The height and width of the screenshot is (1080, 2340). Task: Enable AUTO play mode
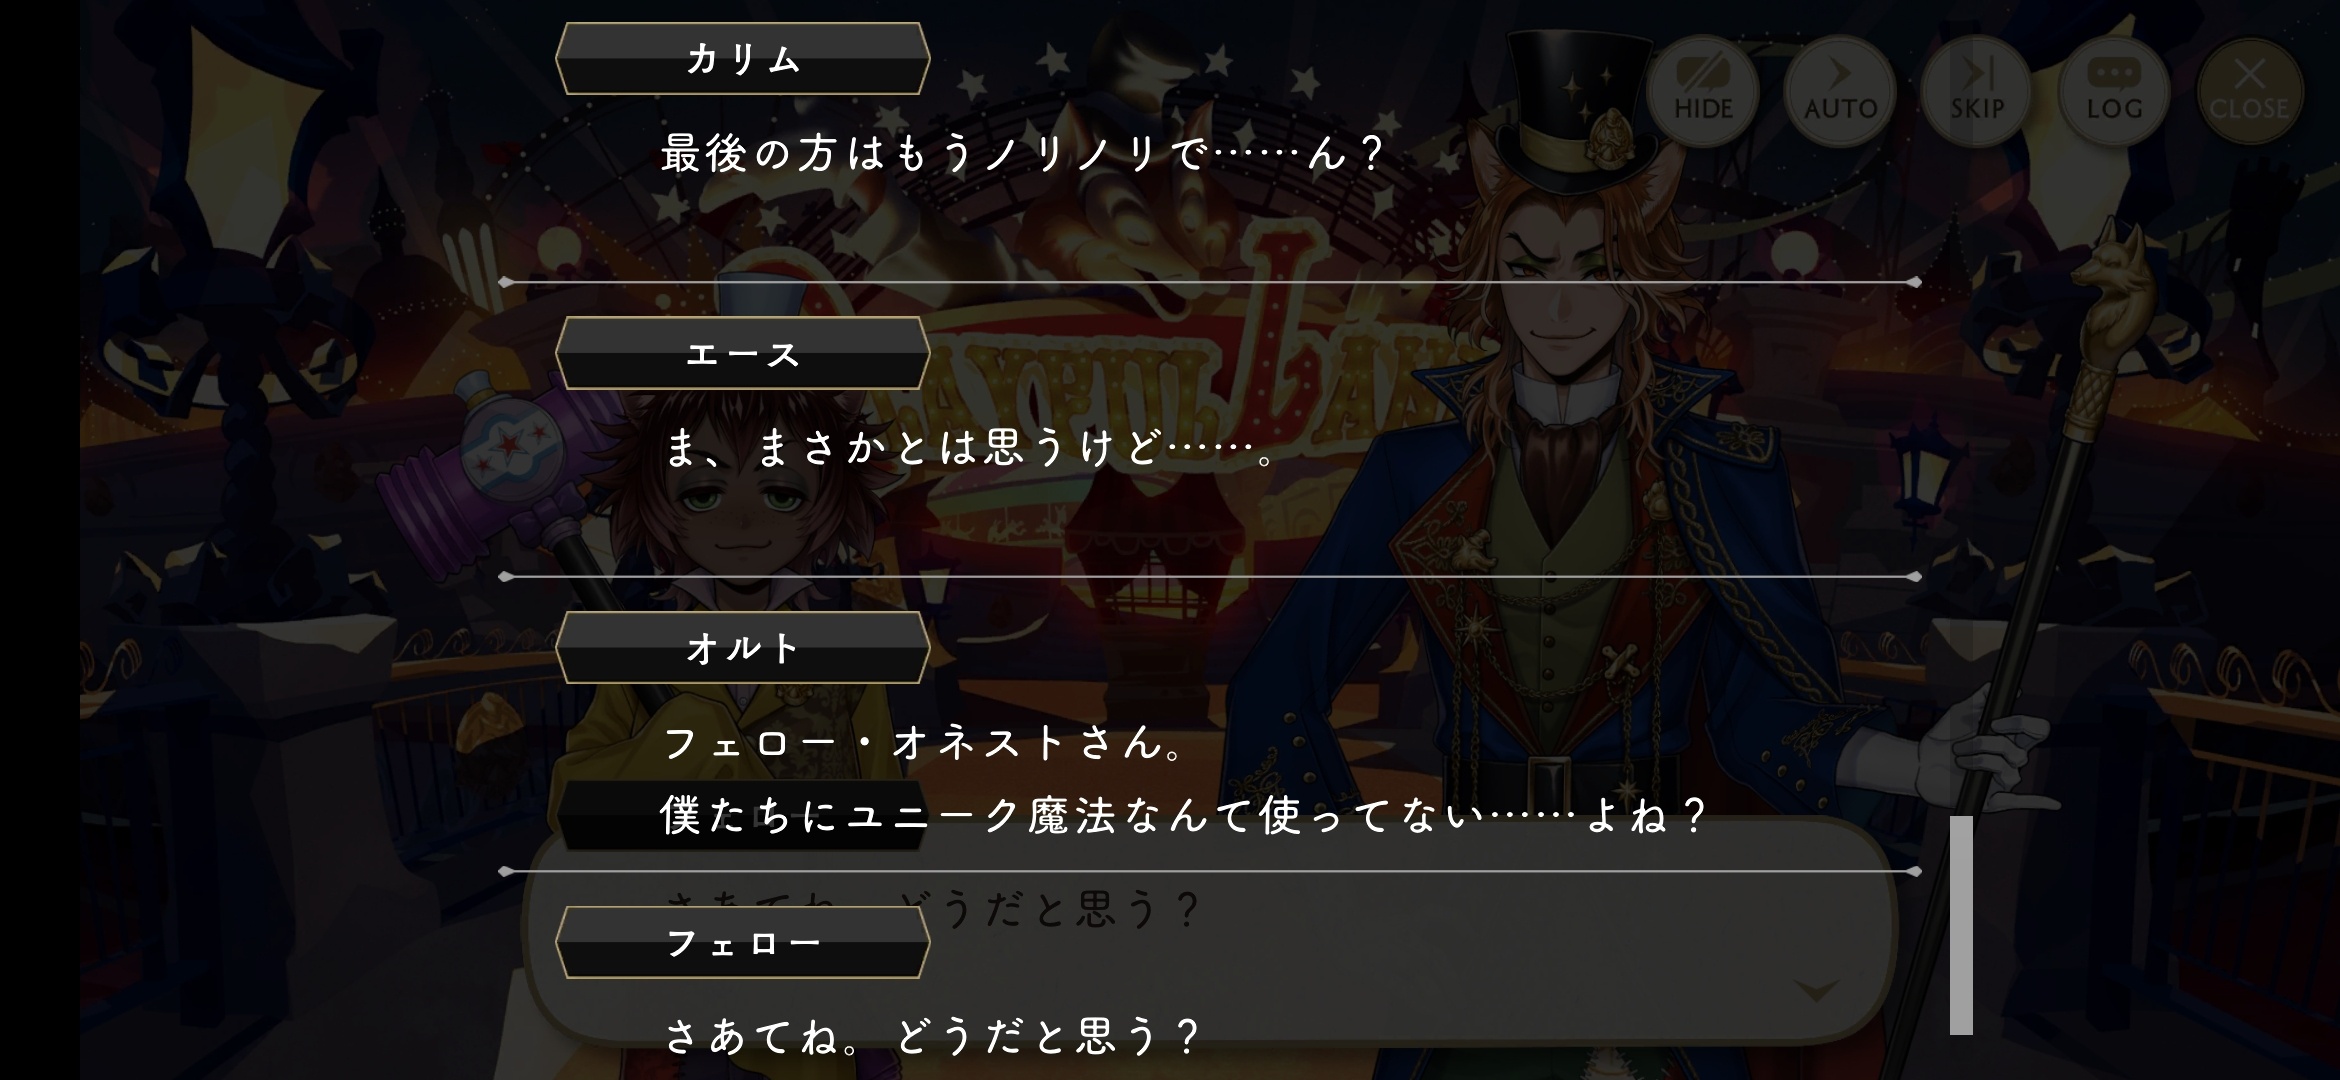pos(1840,91)
